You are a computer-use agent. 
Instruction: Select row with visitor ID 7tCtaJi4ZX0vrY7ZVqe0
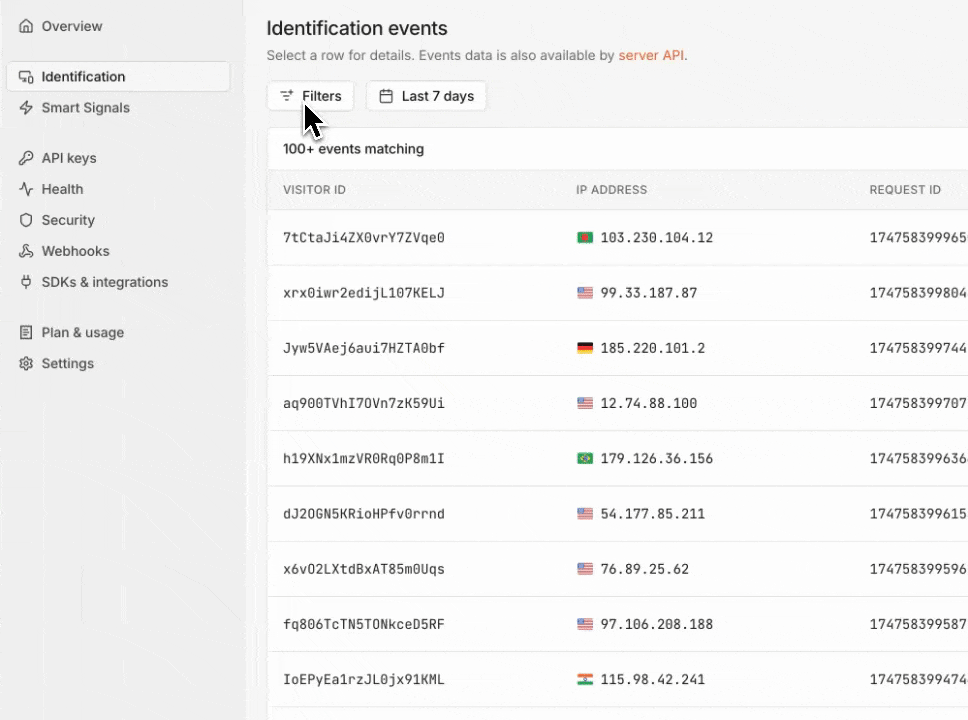pos(364,238)
